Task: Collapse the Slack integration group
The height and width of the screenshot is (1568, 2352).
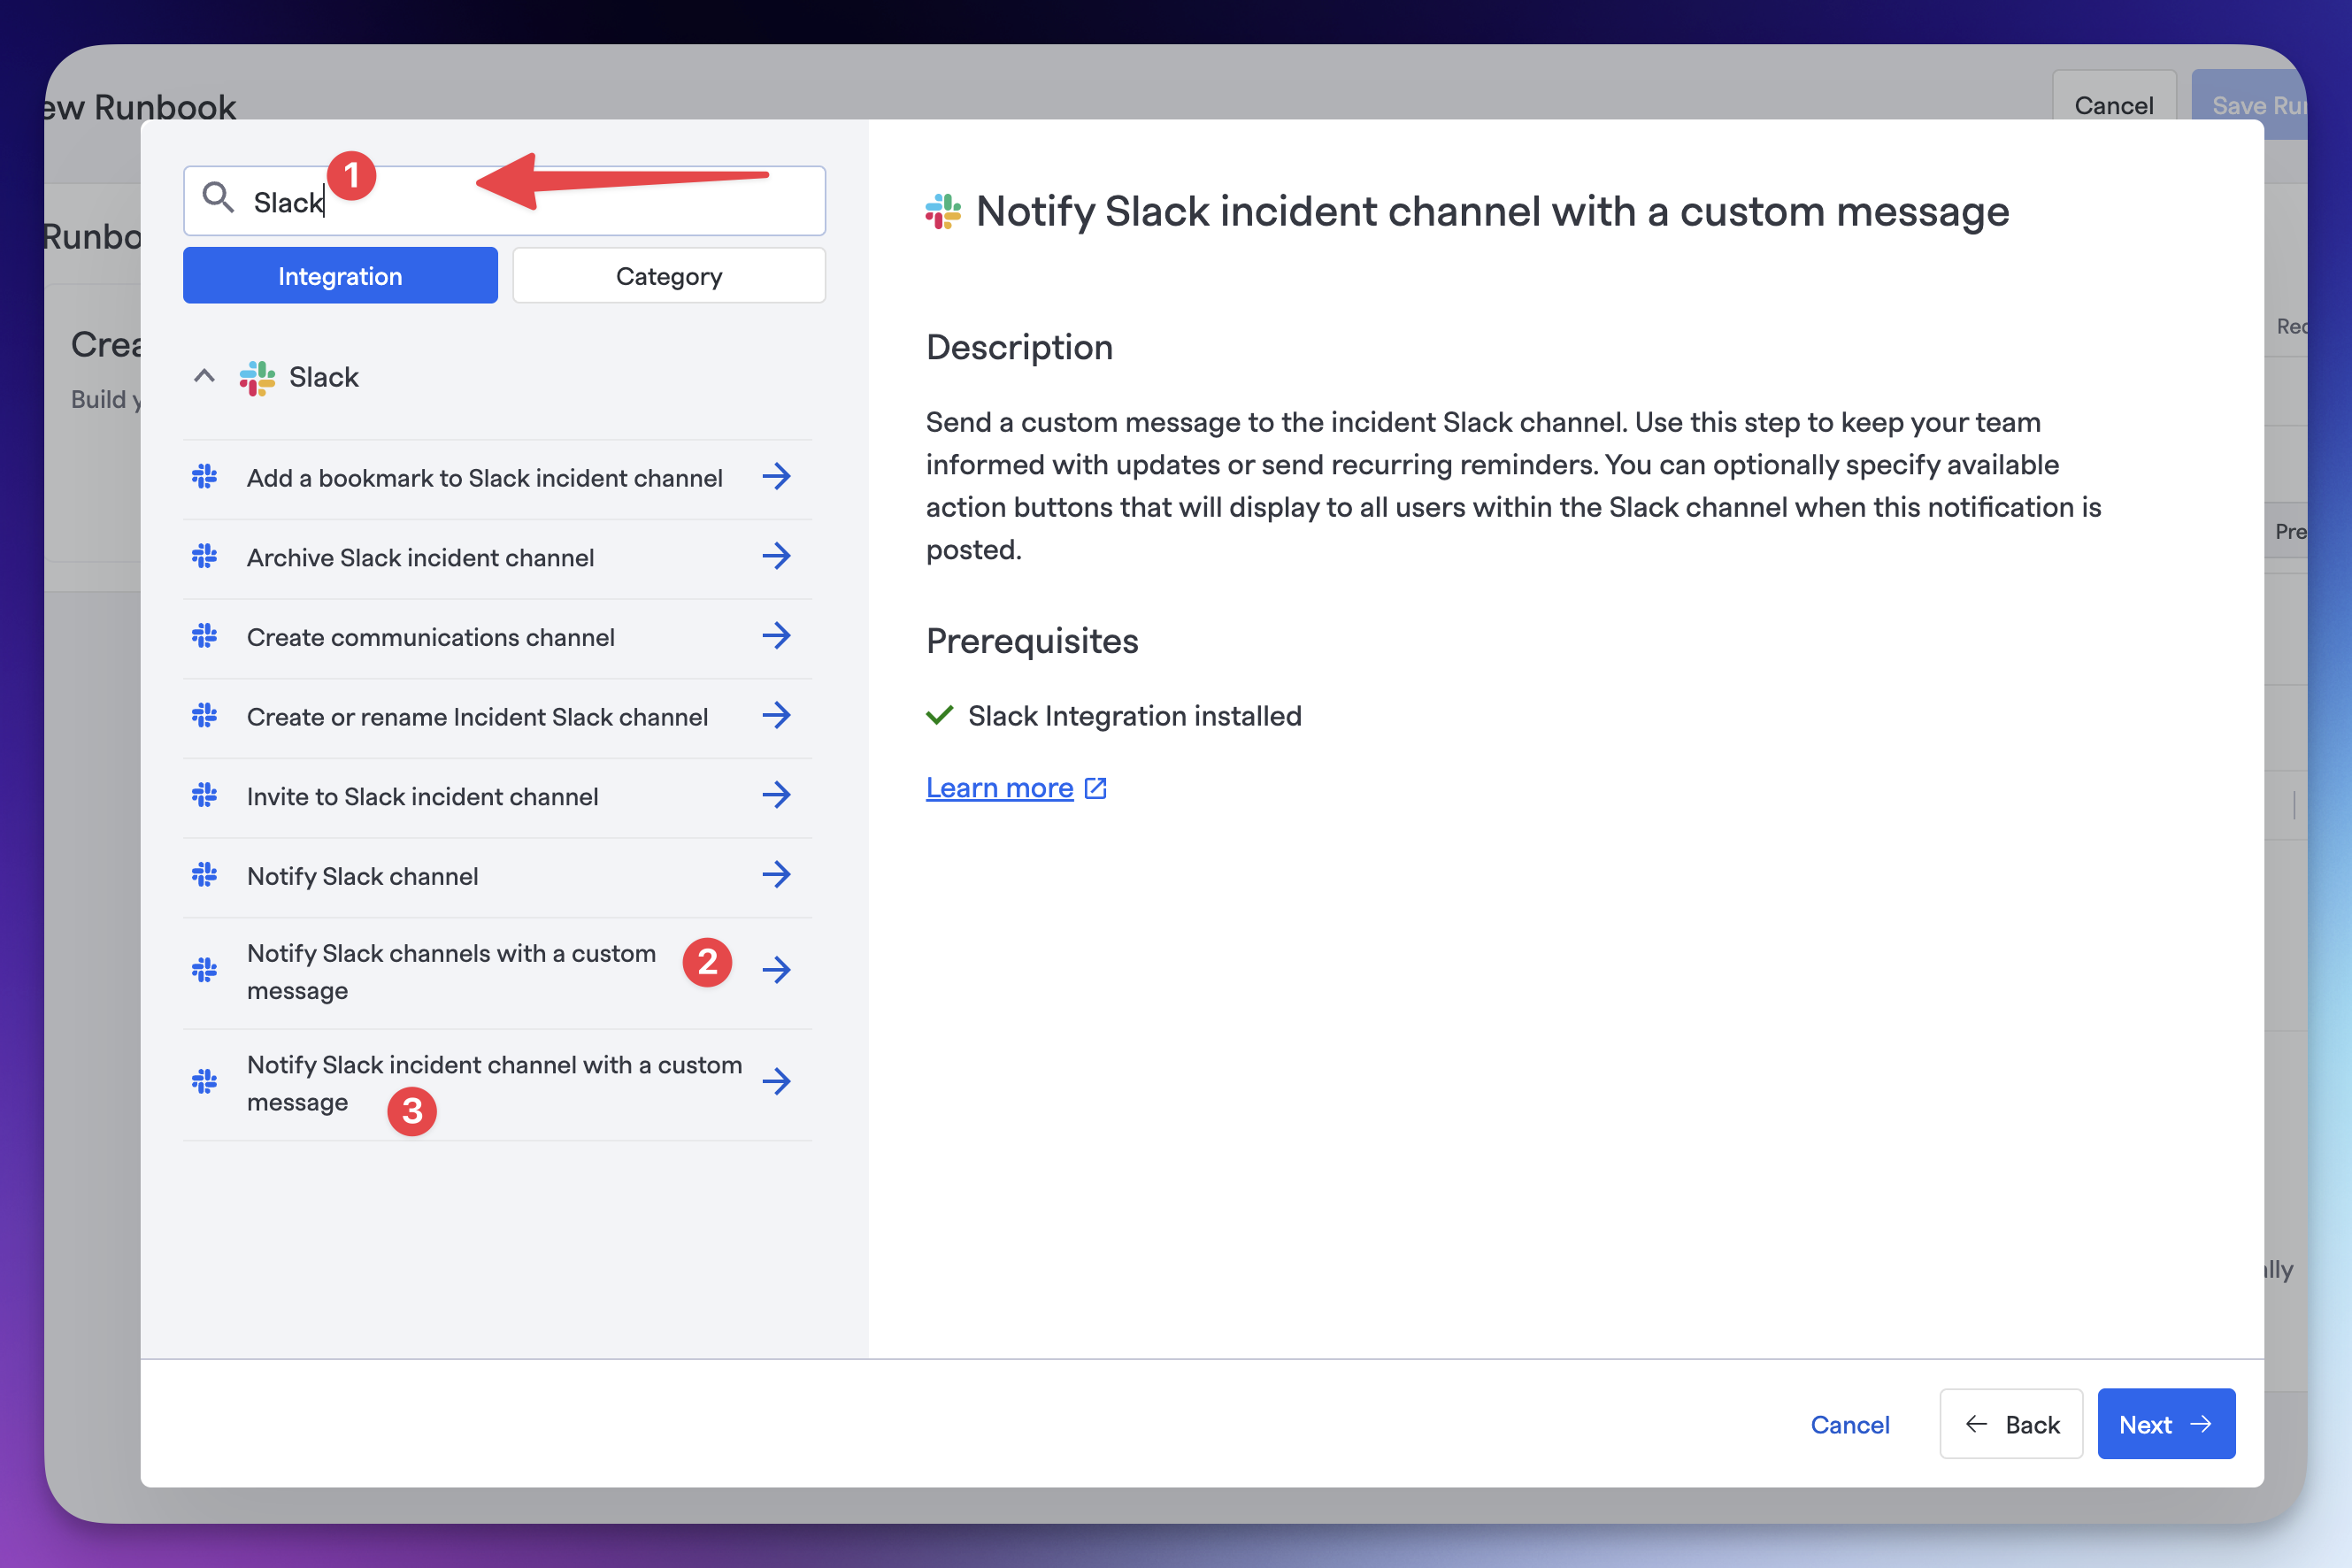Action: (x=204, y=377)
